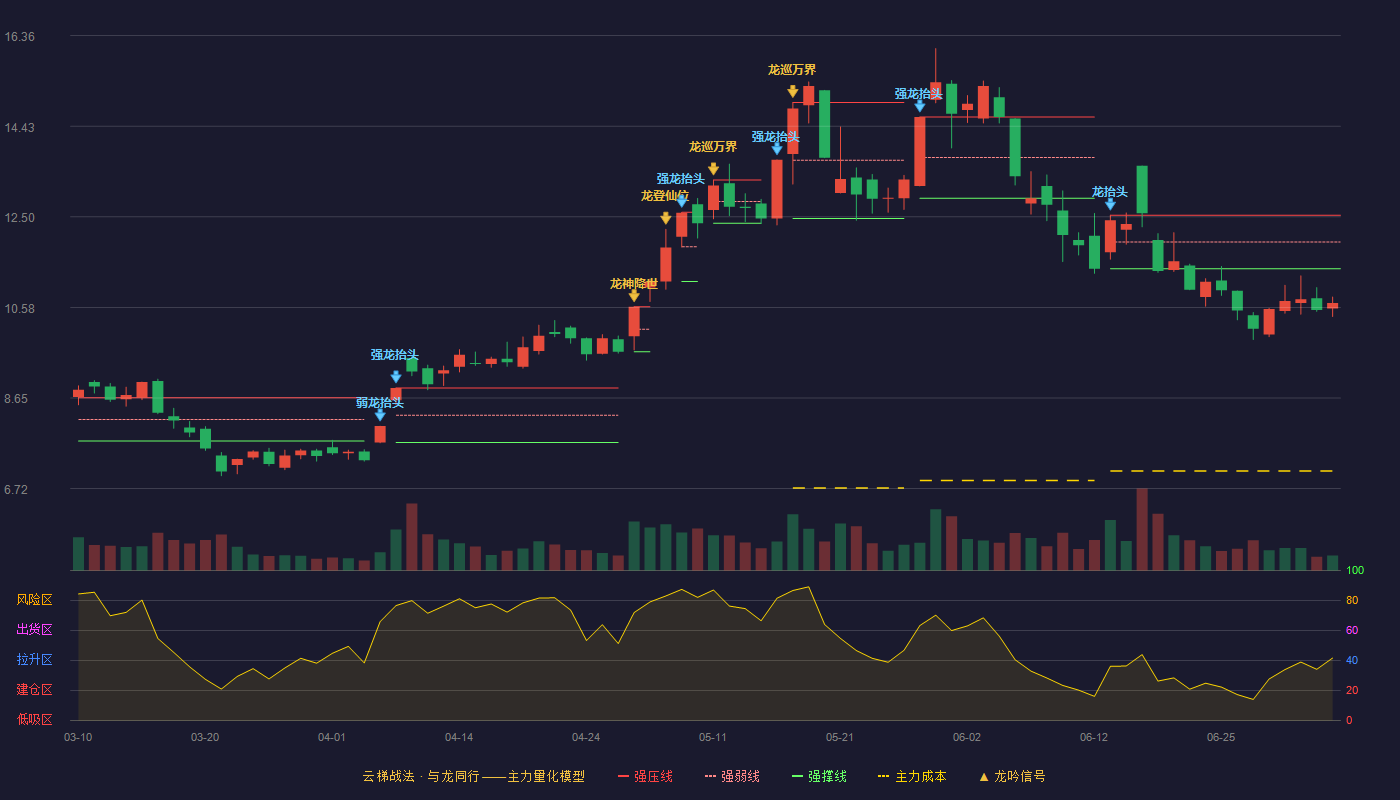Click the purple 60 indicator axis value

pyautogui.click(x=1352, y=630)
